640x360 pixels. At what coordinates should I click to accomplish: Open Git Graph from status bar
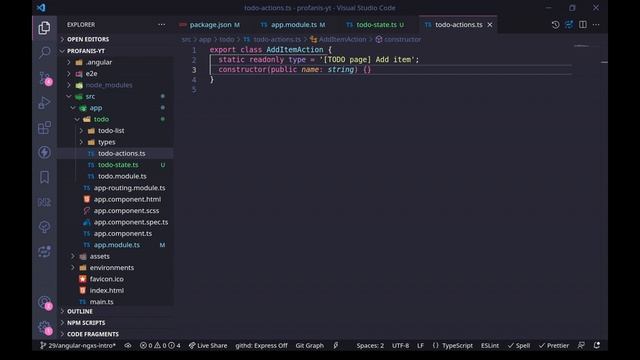[x=309, y=345]
